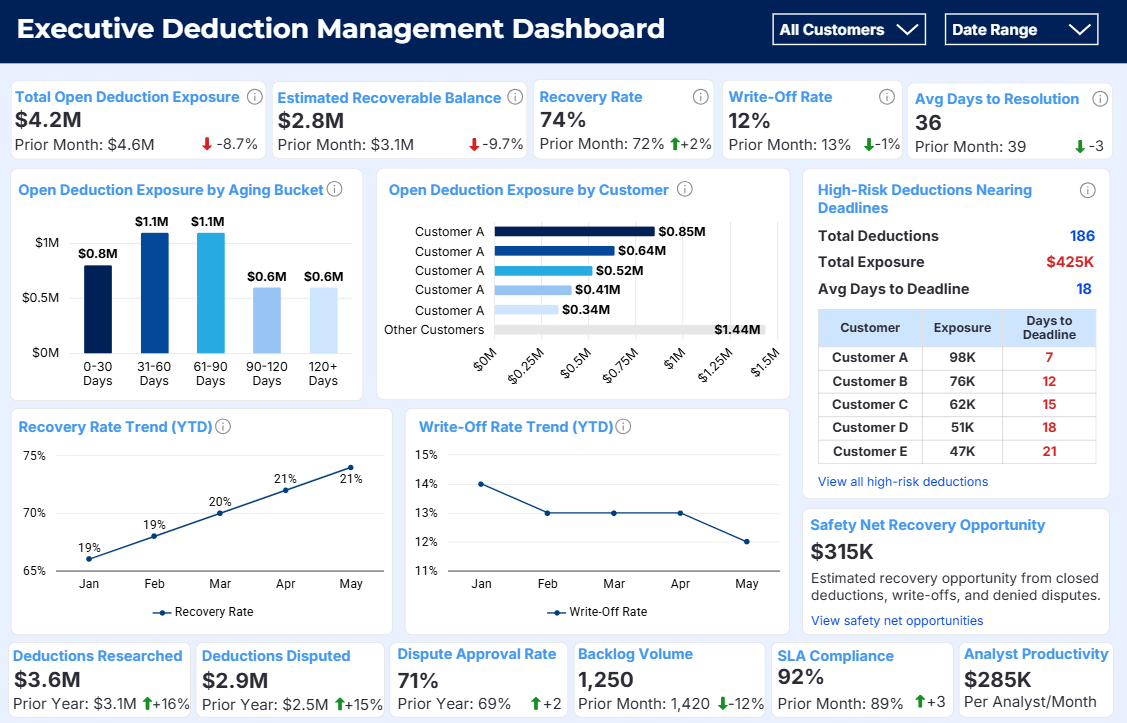Show info for High-Risk Deductions Nearing Deadlines
Viewport: 1127px width, 723px height.
click(1087, 190)
